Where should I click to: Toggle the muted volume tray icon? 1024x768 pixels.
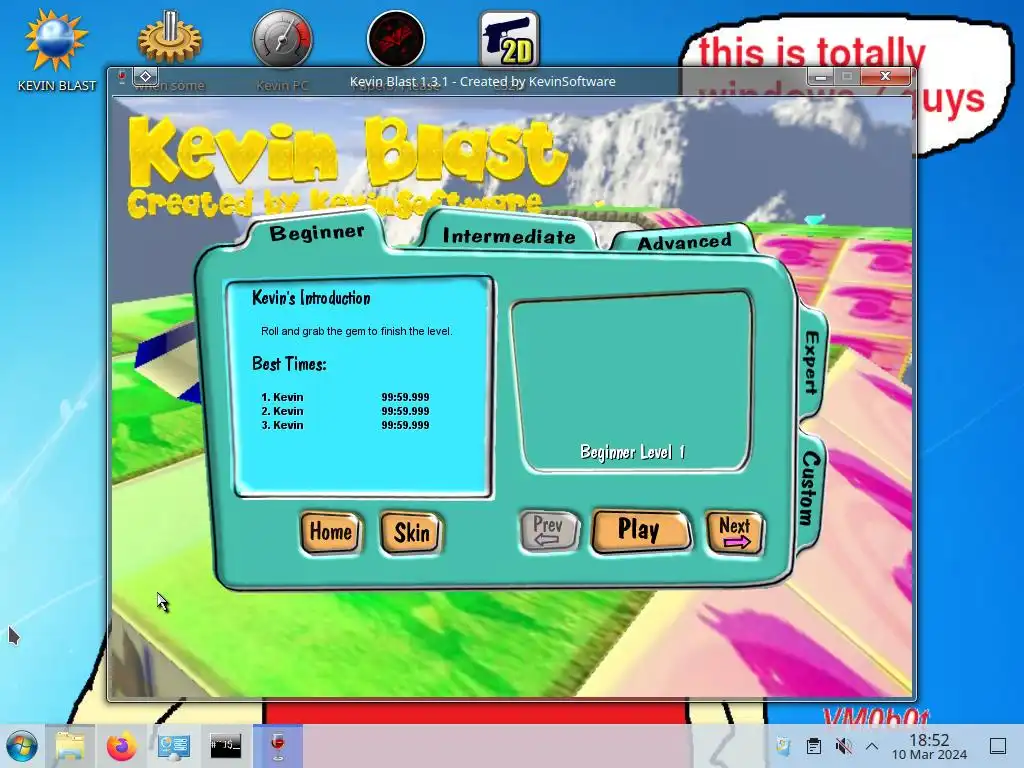point(844,746)
